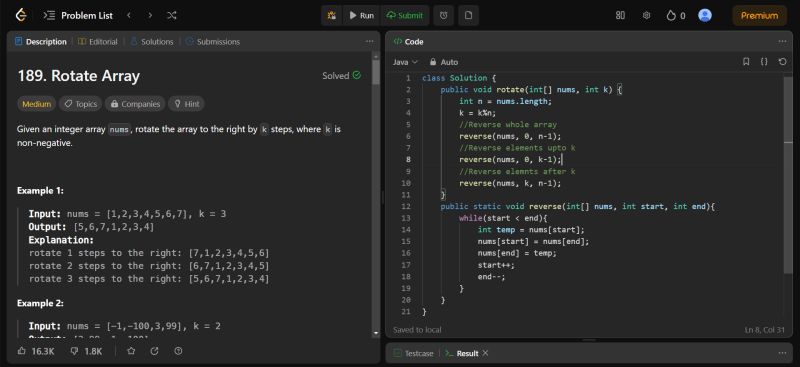Switch to the Editorial tab
Viewport: 800px width, 367px height.
pos(97,42)
